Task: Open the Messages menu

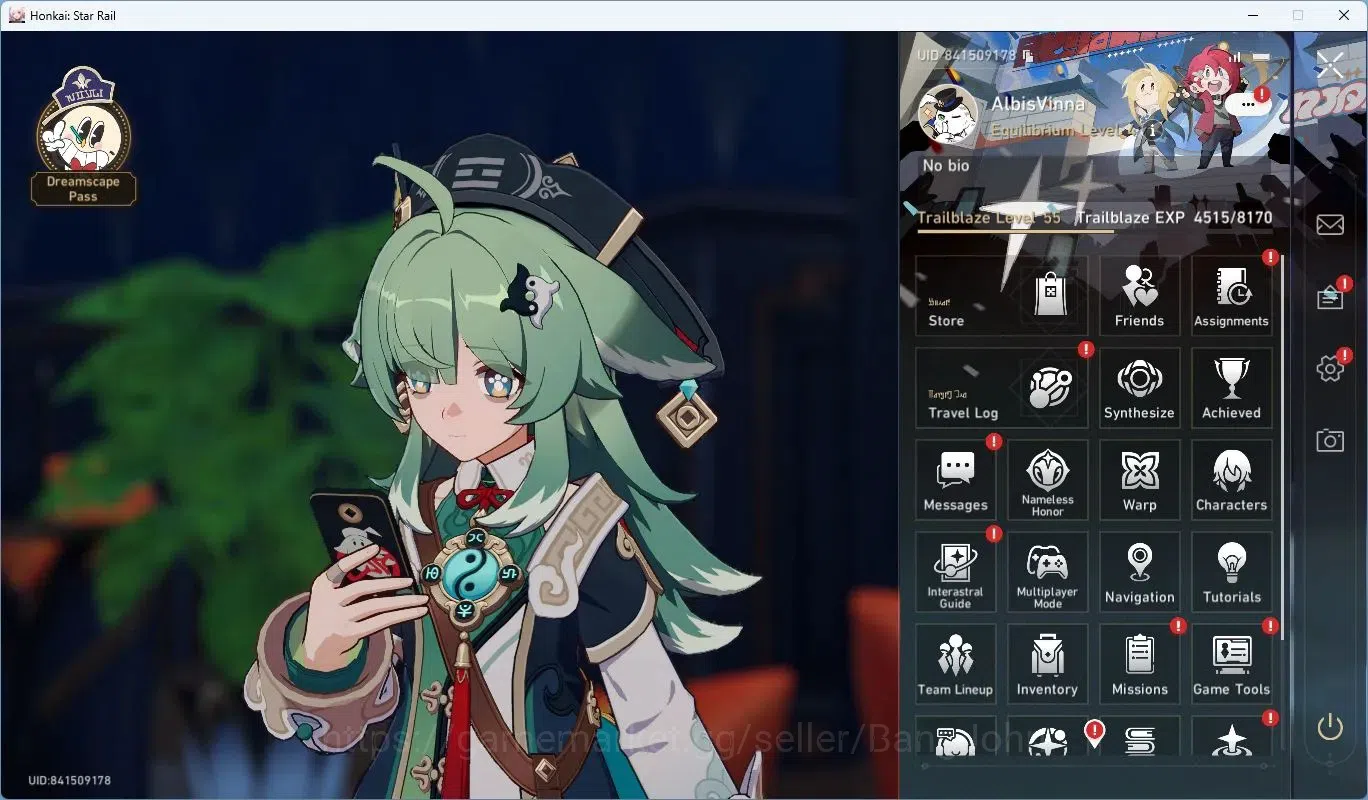Action: (955, 480)
